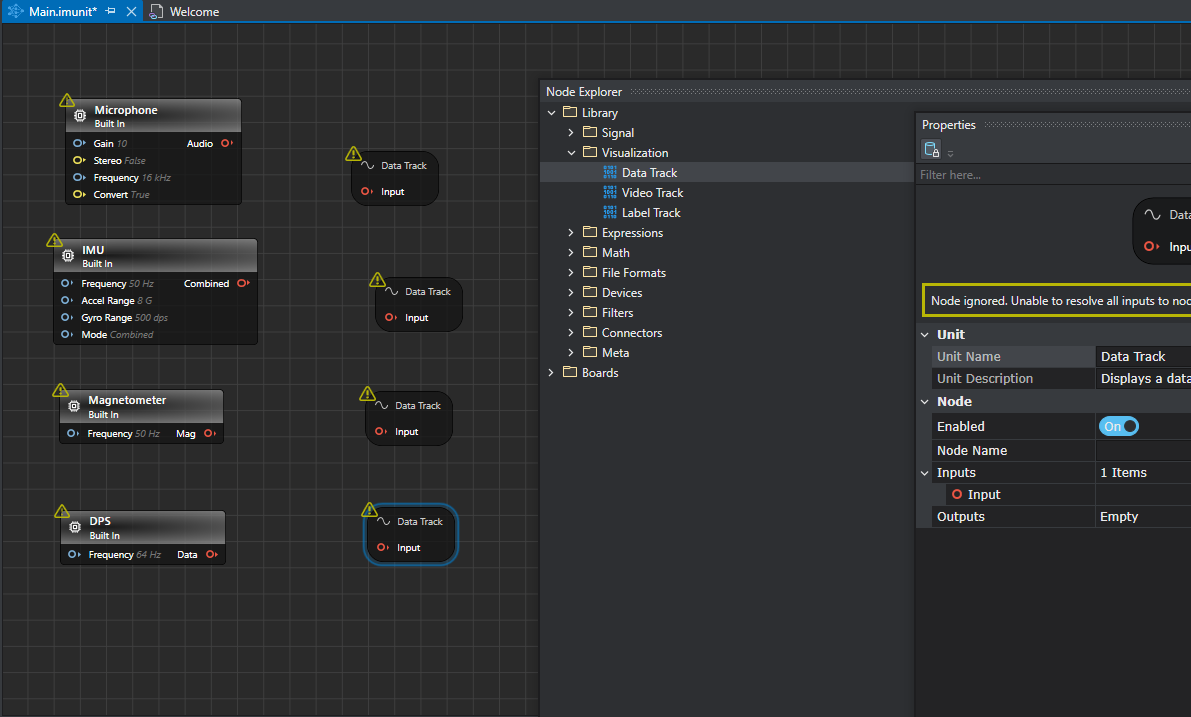Close the Main.imunit tab
This screenshot has height=717, width=1191.
click(131, 11)
